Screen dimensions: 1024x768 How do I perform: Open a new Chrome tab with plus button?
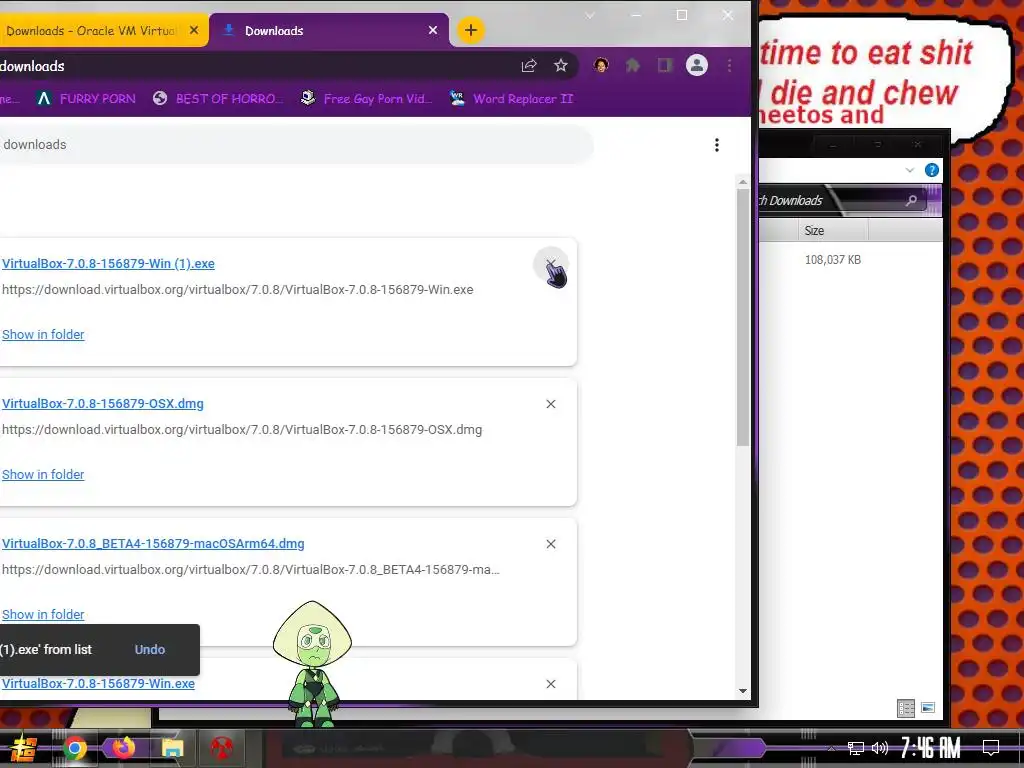pos(470,30)
